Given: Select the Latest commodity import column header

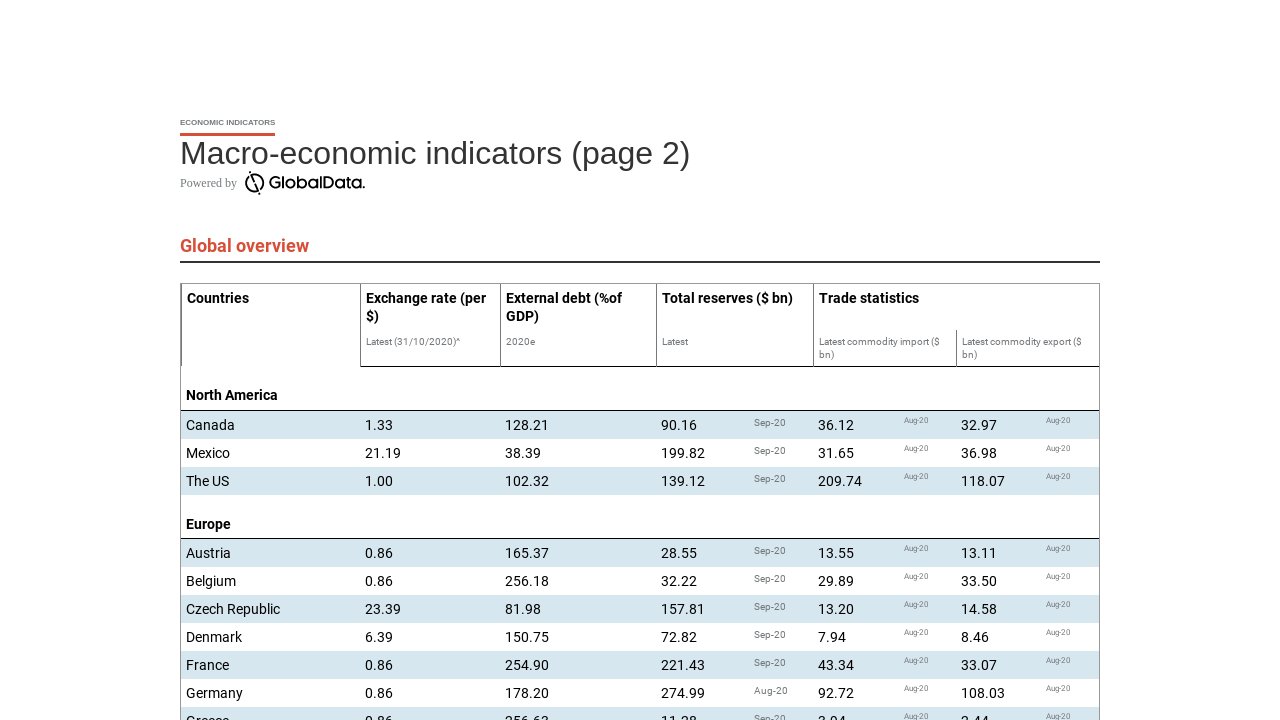Looking at the screenshot, I should point(879,348).
